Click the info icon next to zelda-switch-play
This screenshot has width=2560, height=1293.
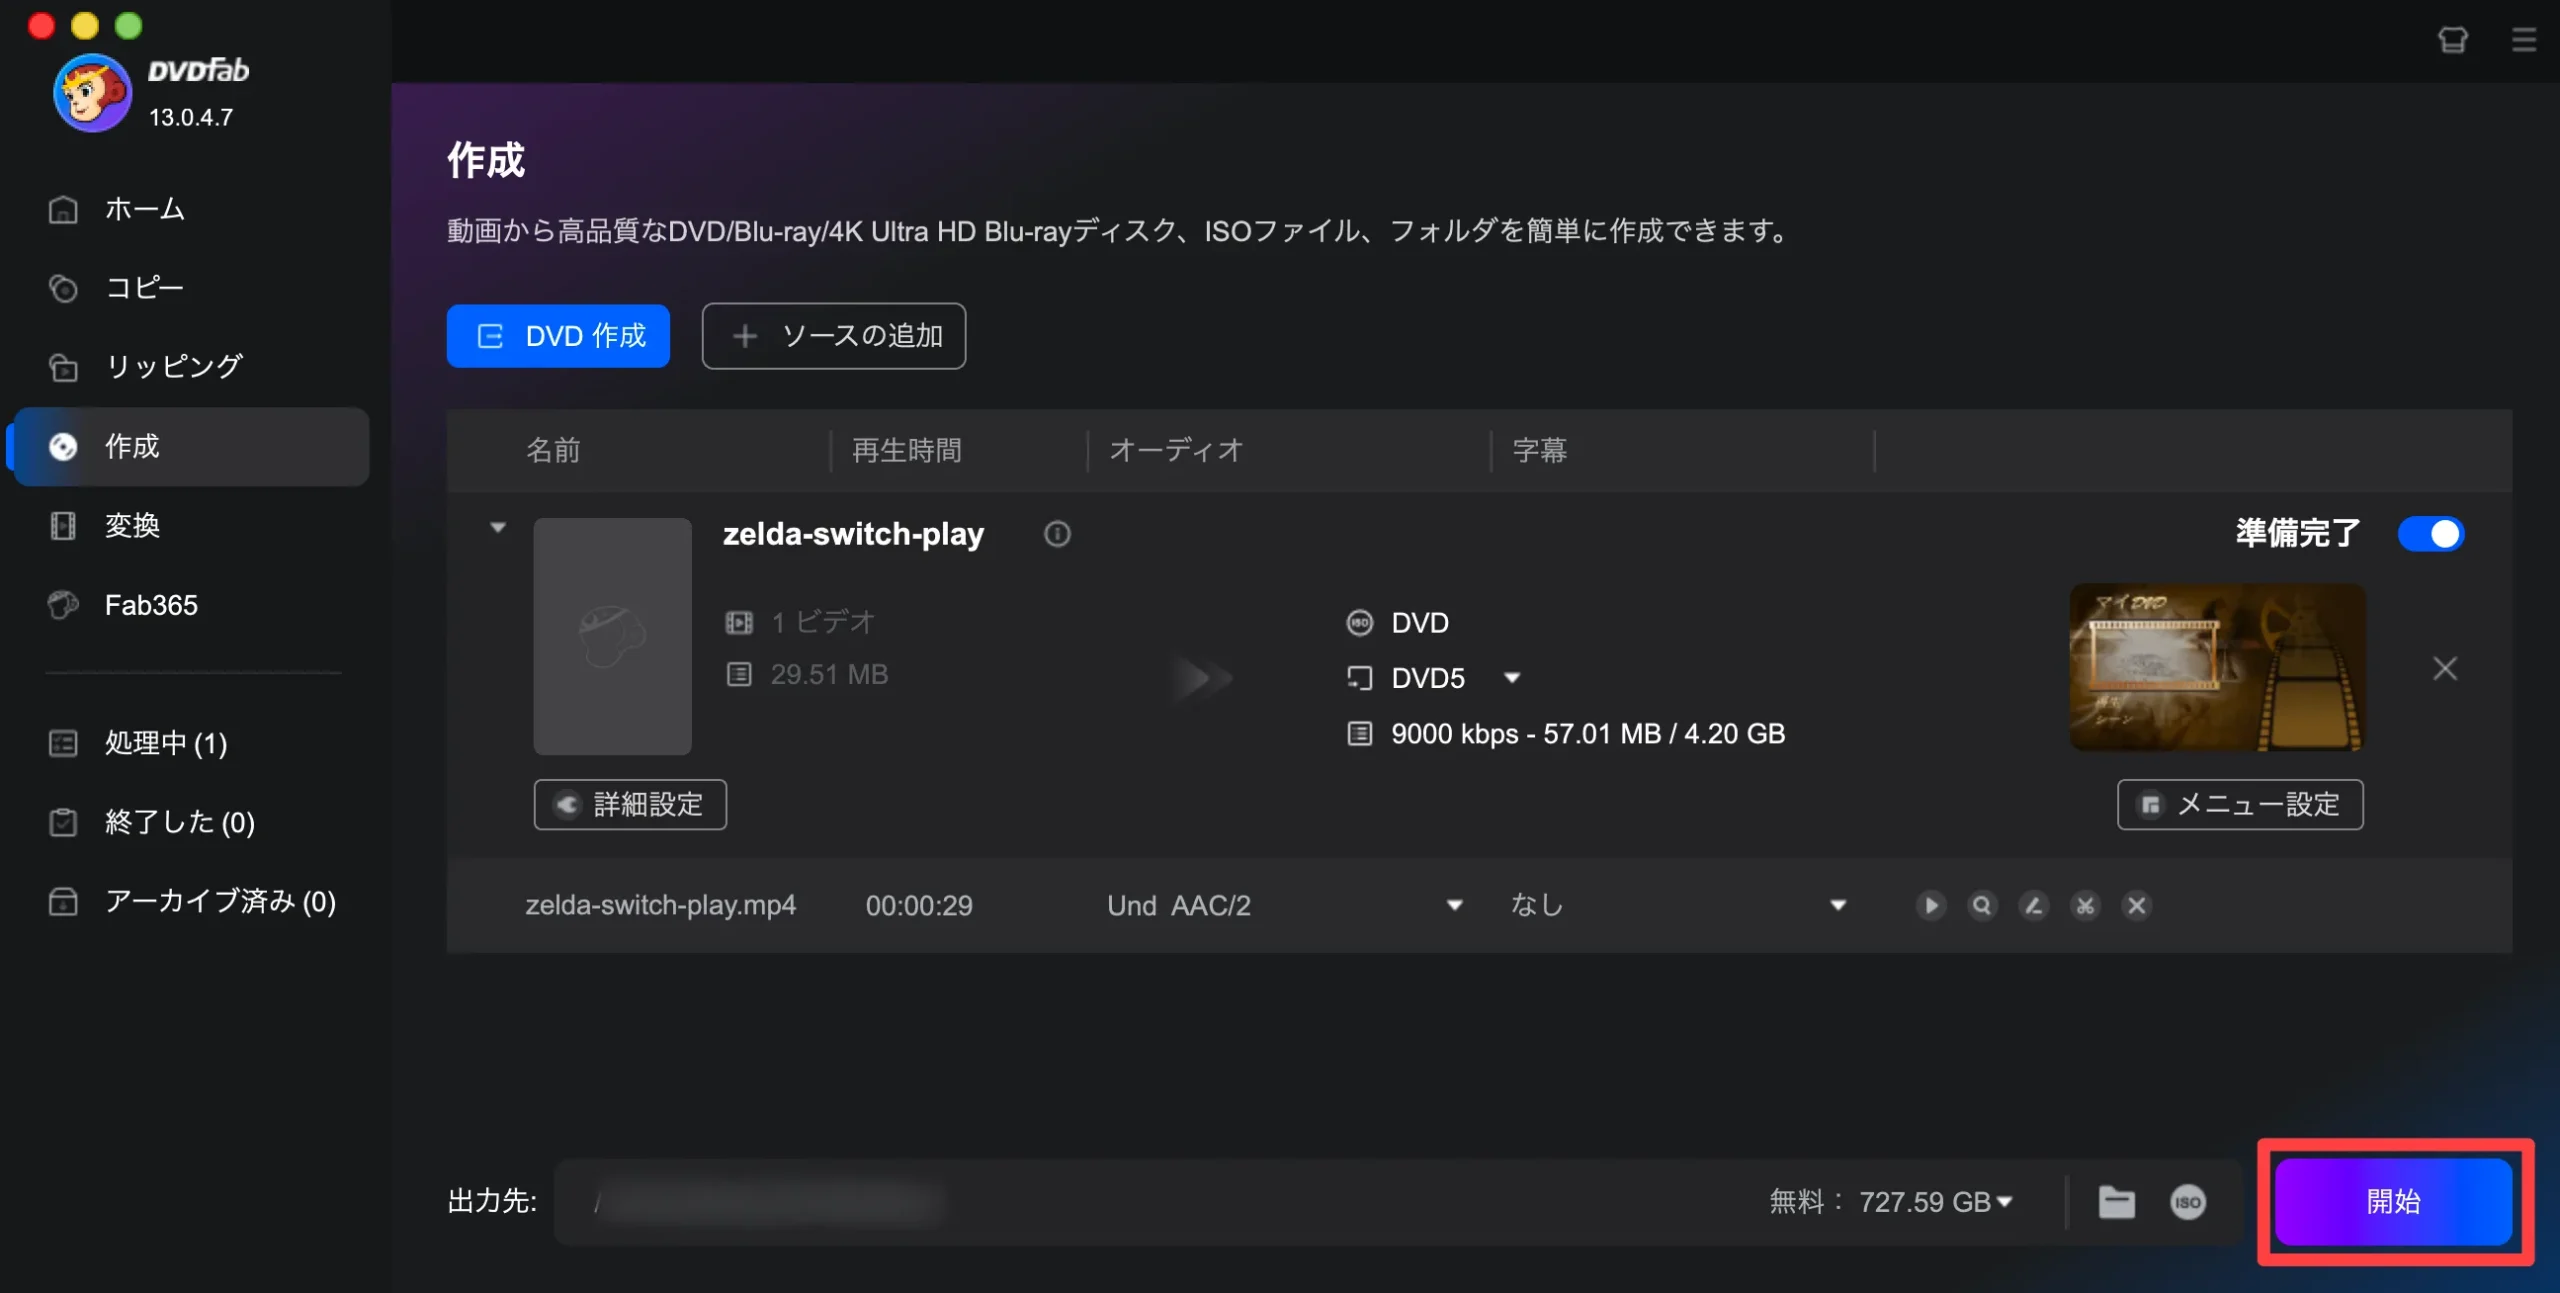pos(1057,534)
